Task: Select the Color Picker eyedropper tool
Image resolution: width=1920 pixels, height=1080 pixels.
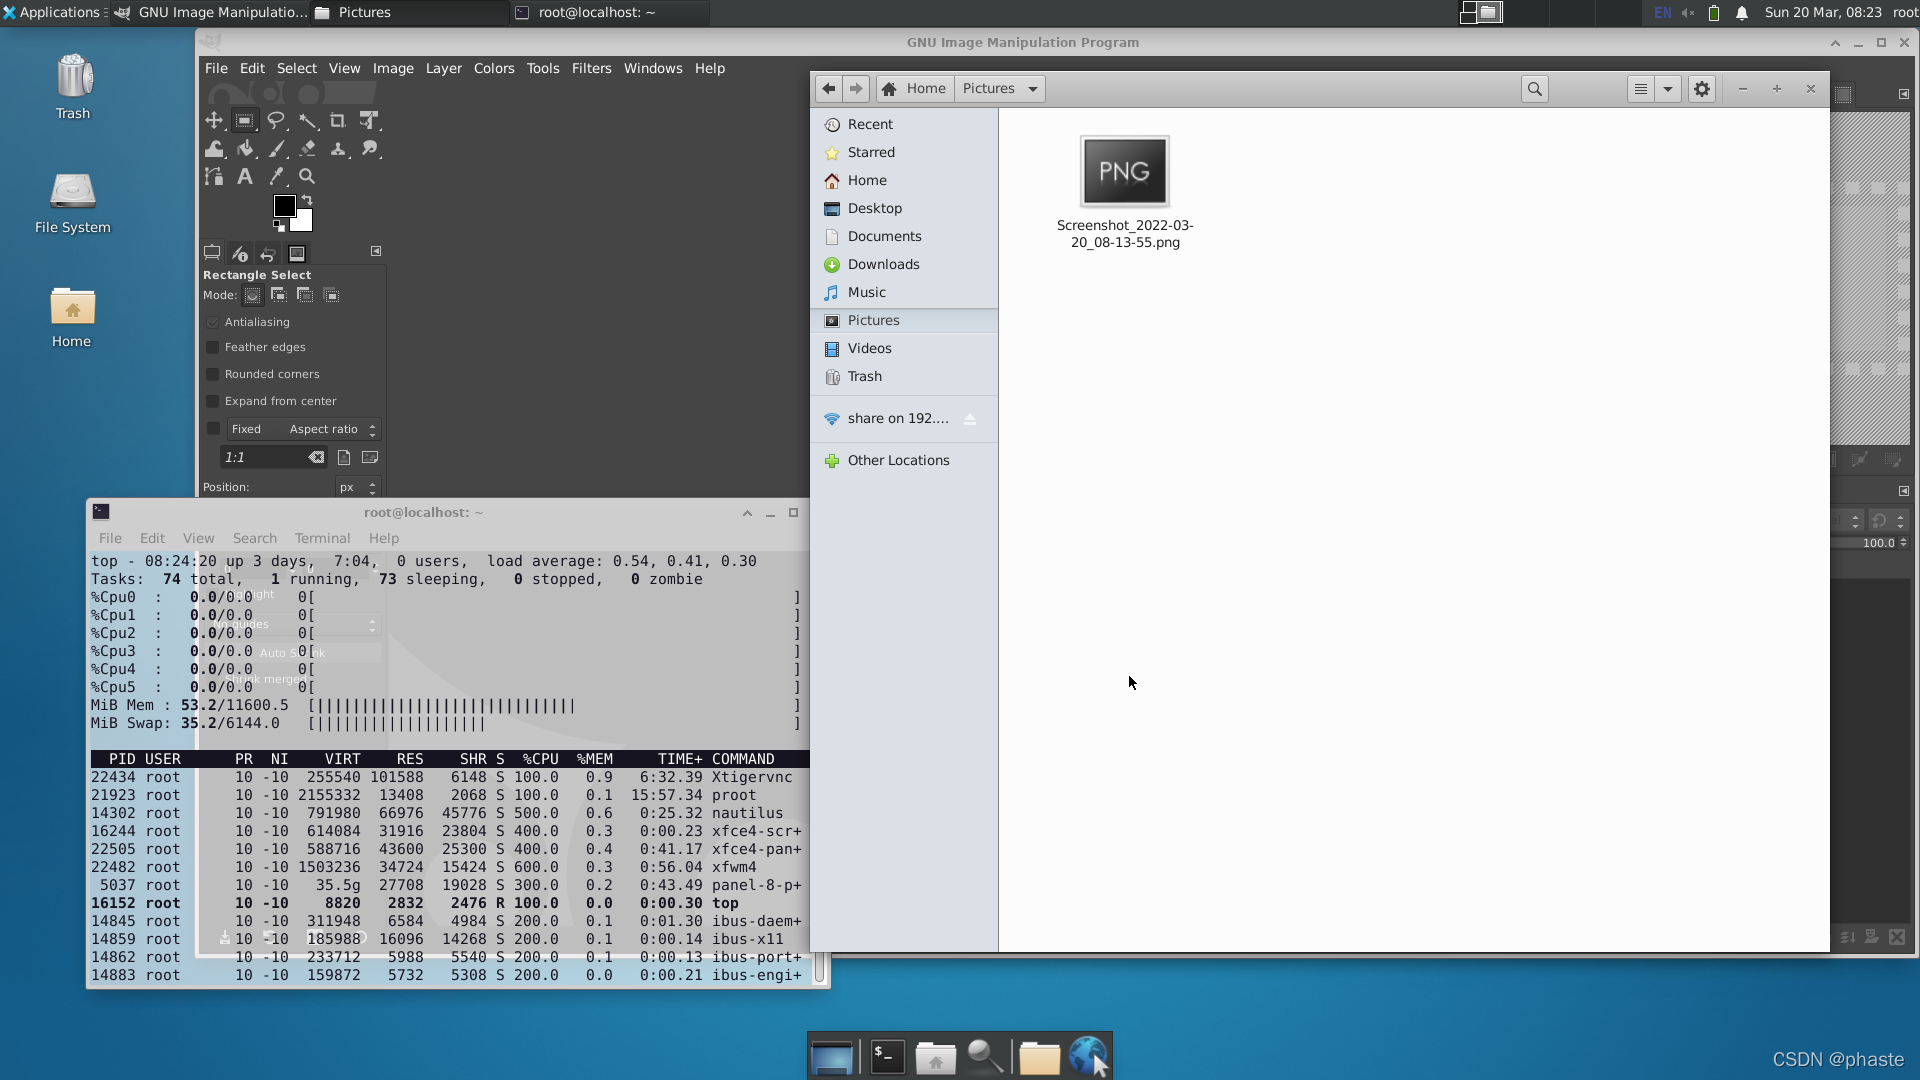Action: pyautogui.click(x=277, y=177)
